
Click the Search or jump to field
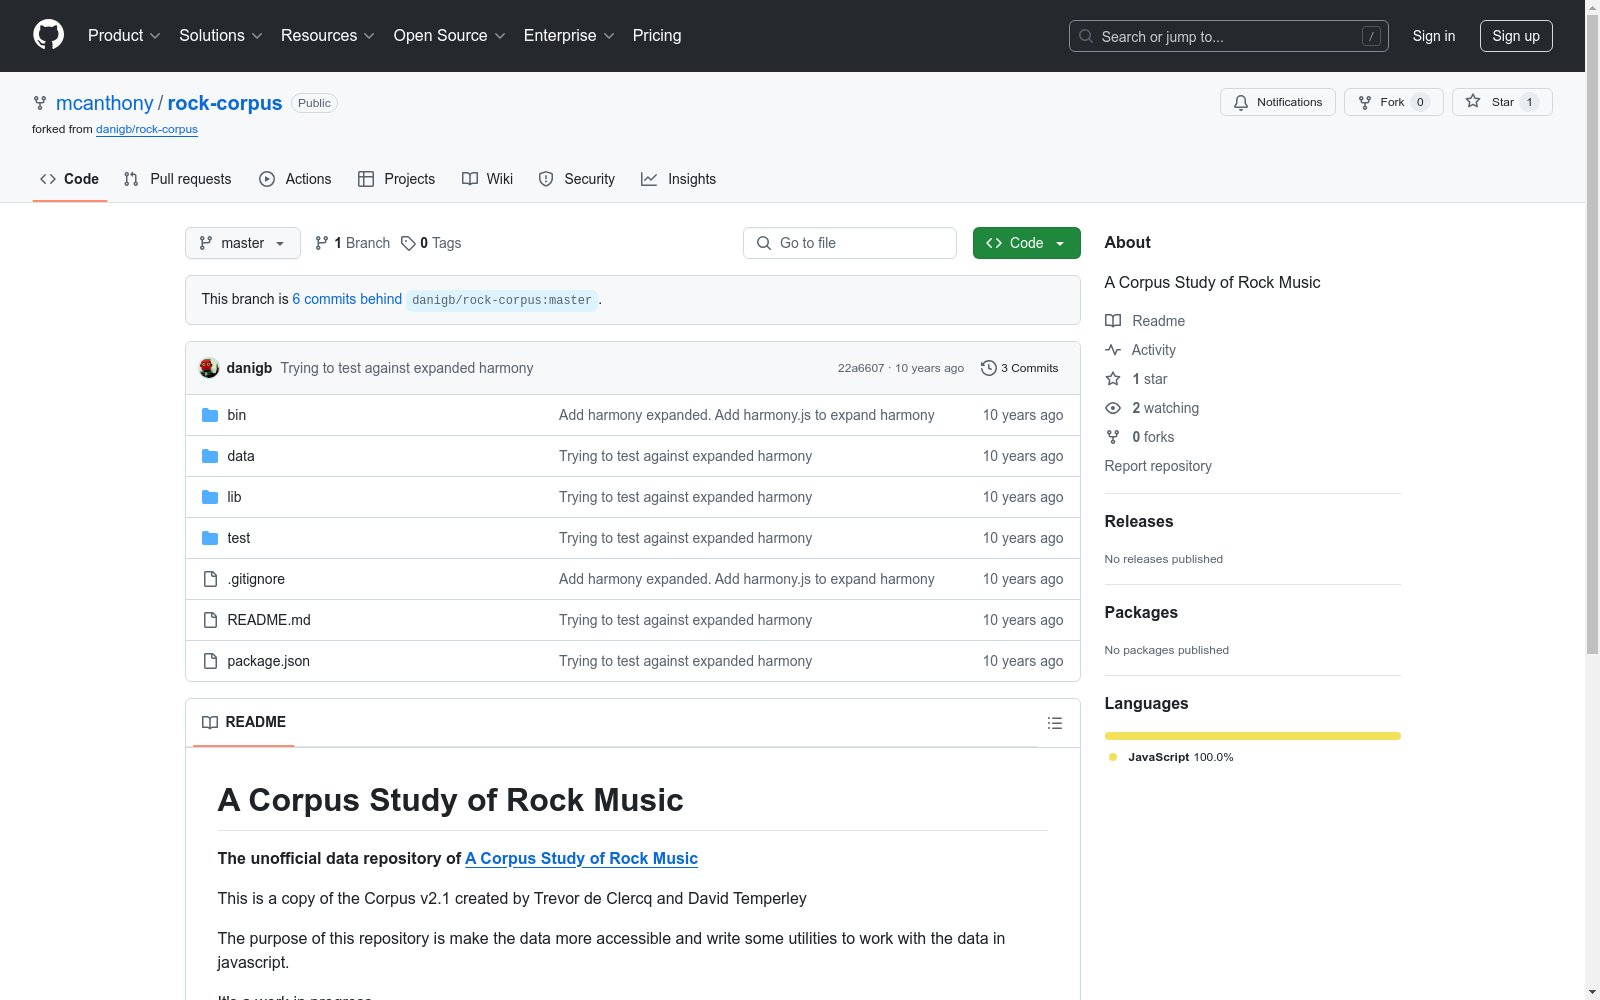pyautogui.click(x=1229, y=36)
